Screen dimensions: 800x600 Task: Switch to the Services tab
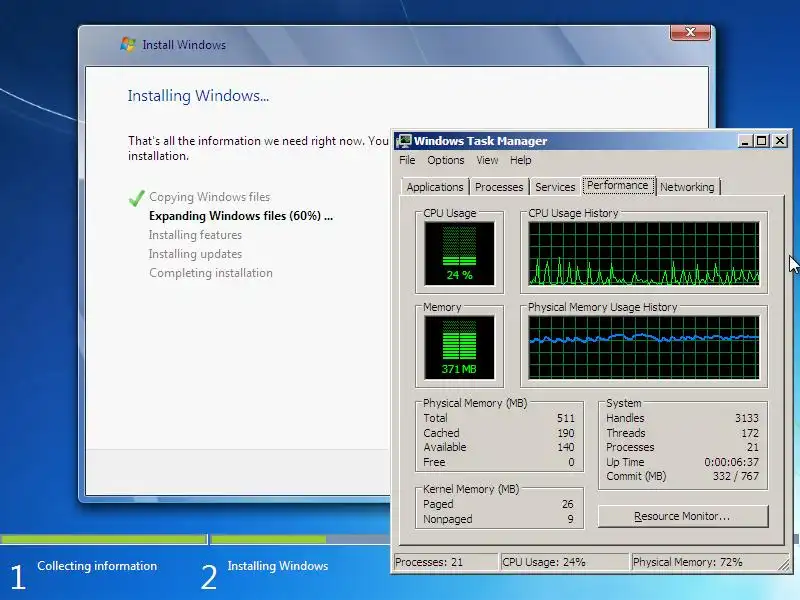tap(555, 187)
